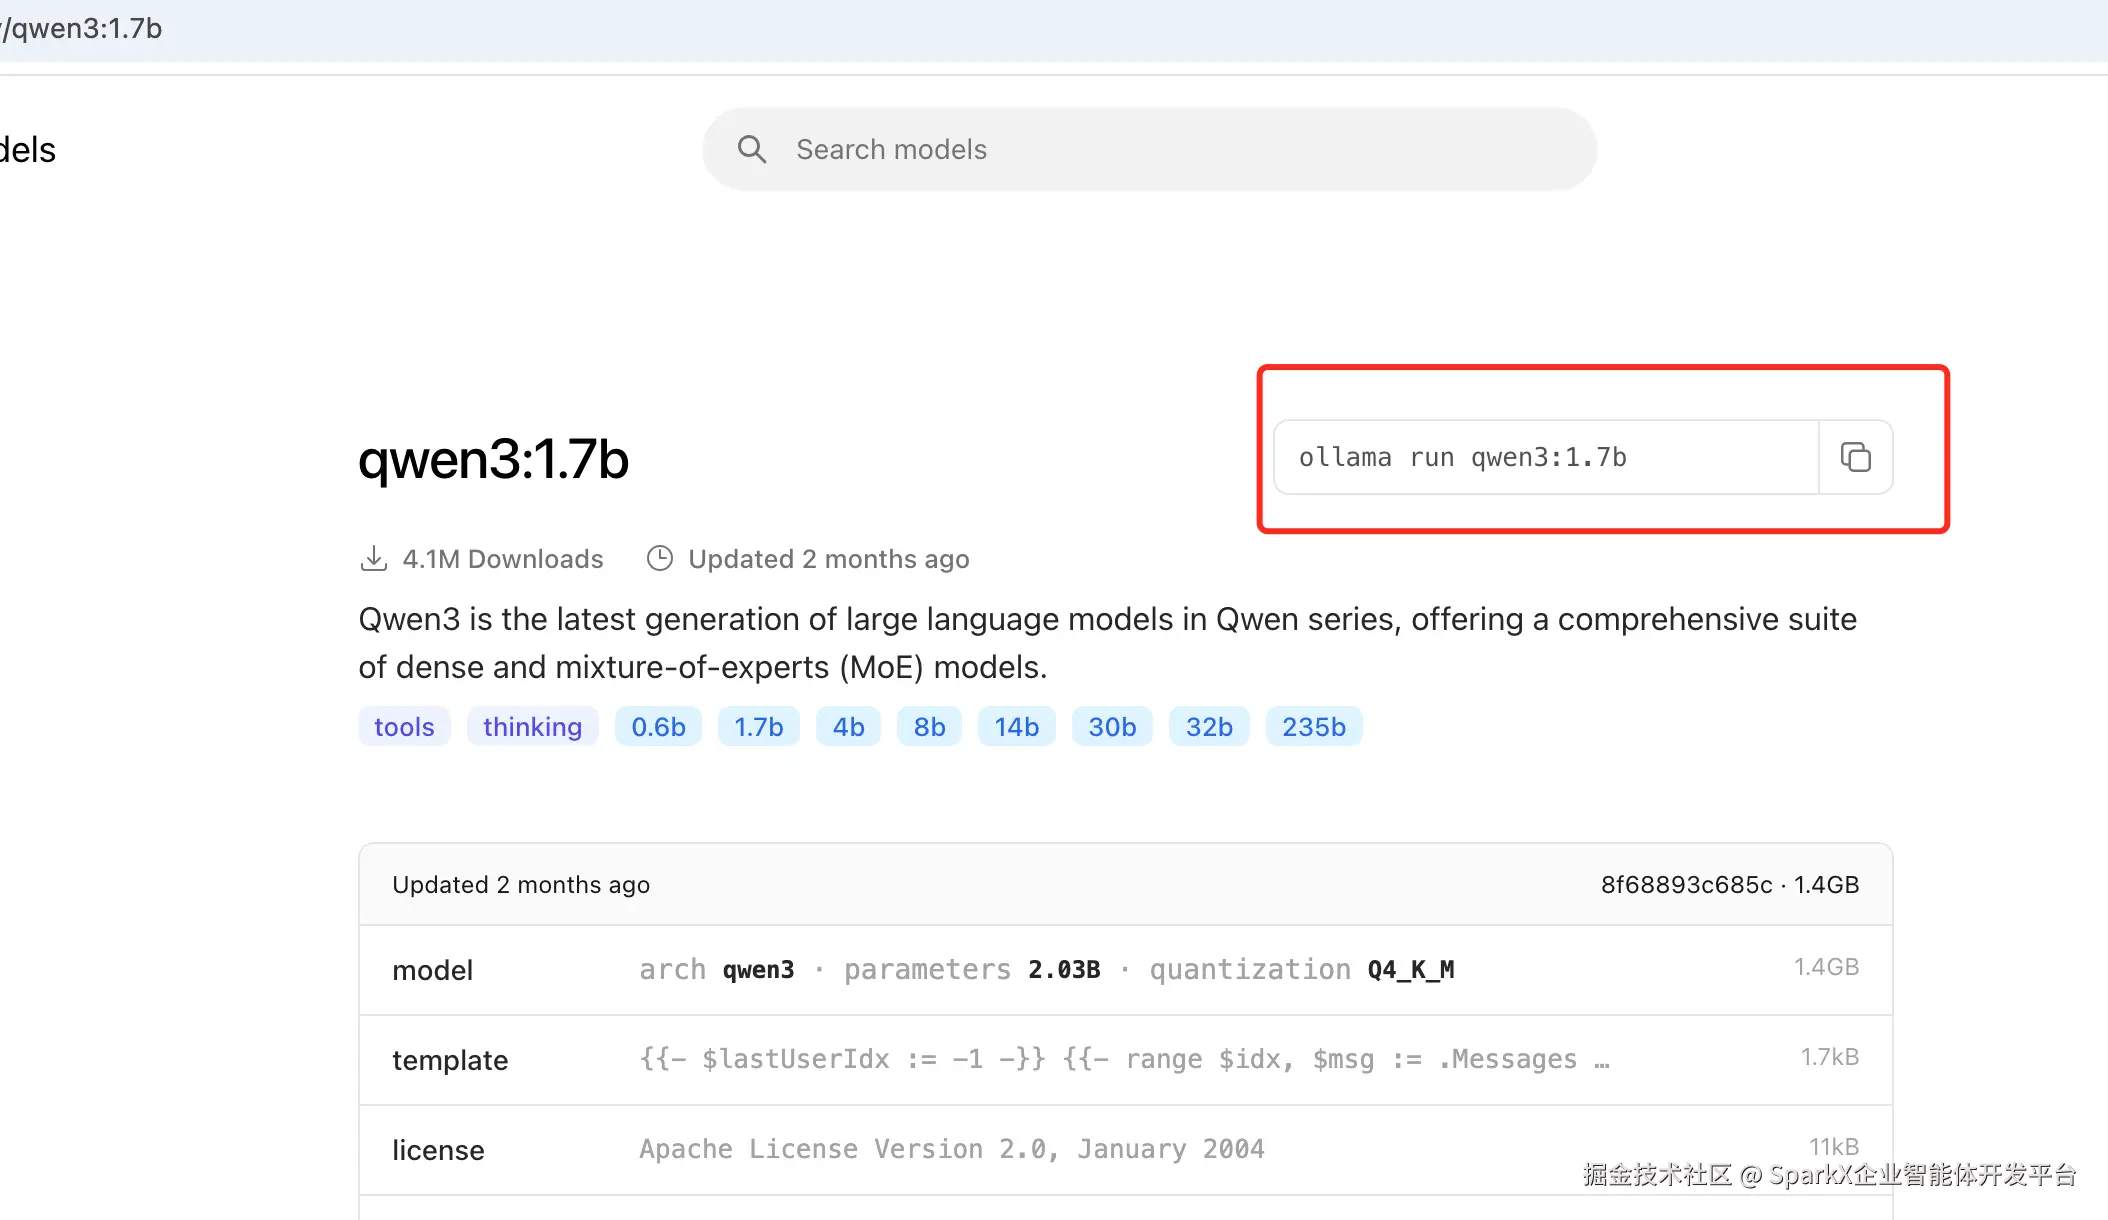Switch to the 4b size tag

[x=848, y=727]
